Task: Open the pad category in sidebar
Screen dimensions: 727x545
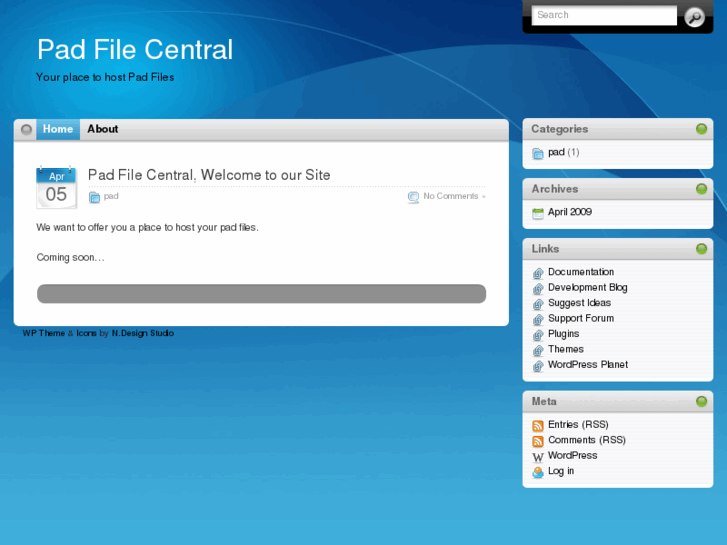Action: [x=556, y=152]
